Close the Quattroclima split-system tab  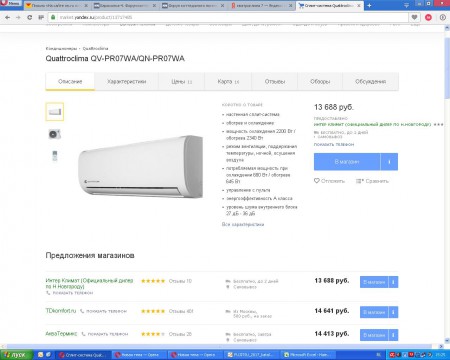click(x=359, y=6)
